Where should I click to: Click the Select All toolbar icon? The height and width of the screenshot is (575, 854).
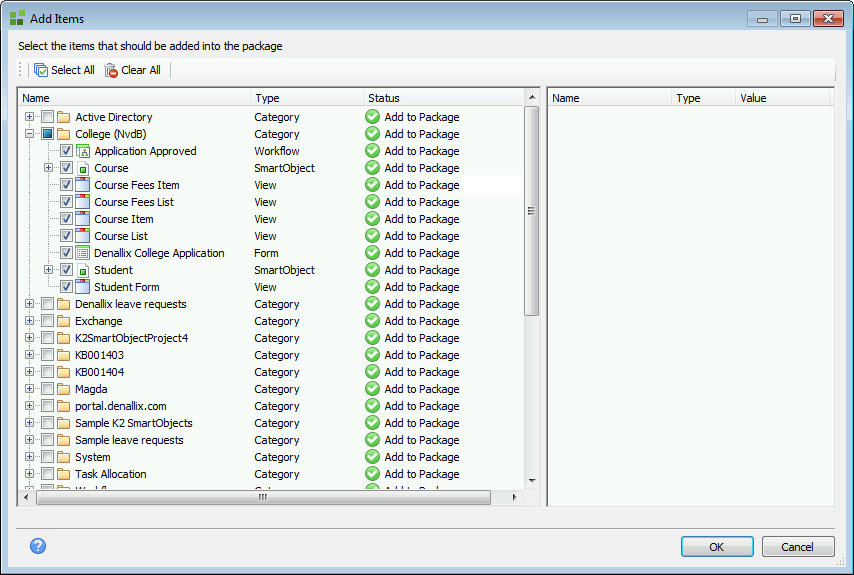pyautogui.click(x=41, y=70)
